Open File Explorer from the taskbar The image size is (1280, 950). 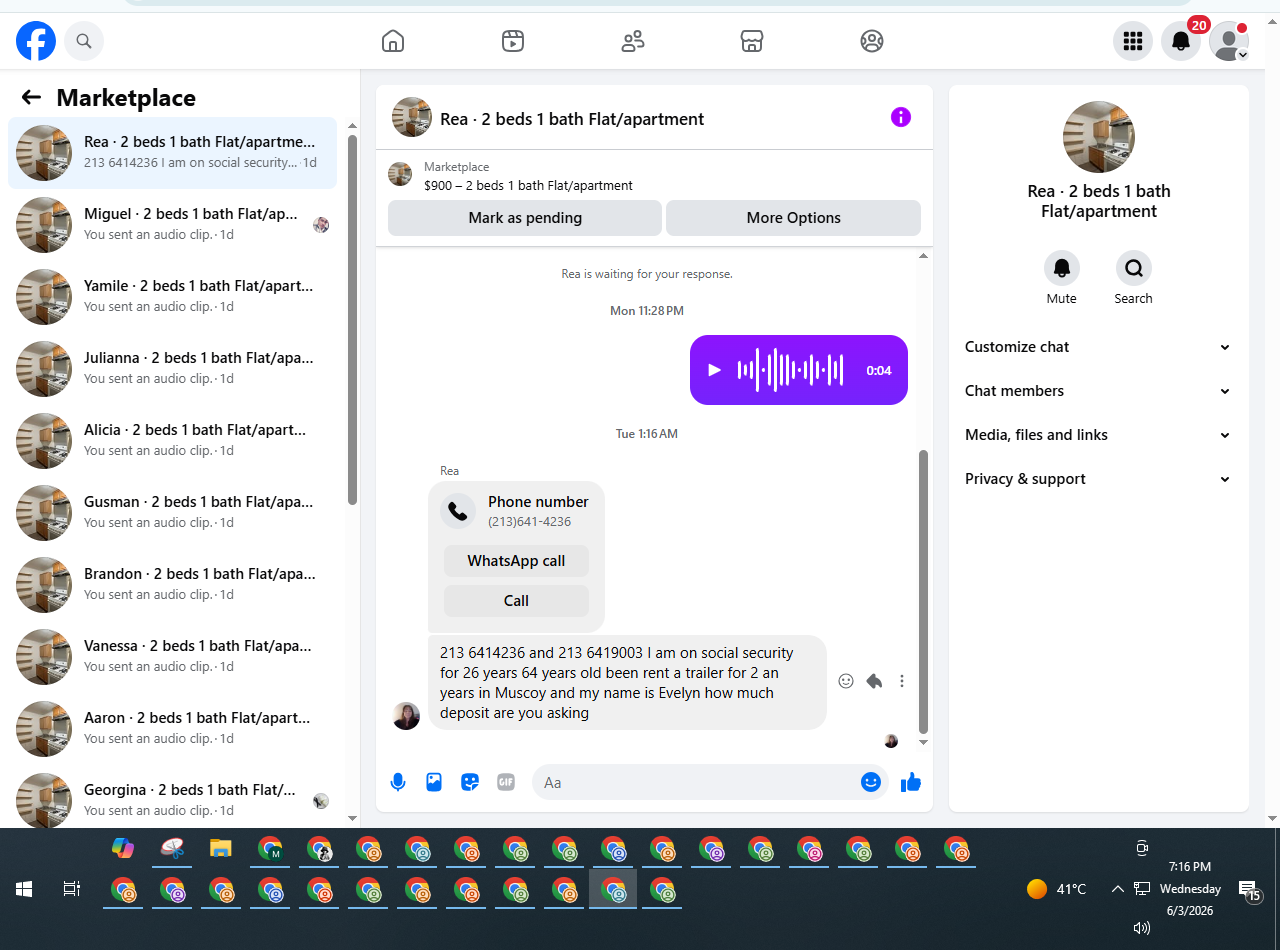click(x=221, y=849)
